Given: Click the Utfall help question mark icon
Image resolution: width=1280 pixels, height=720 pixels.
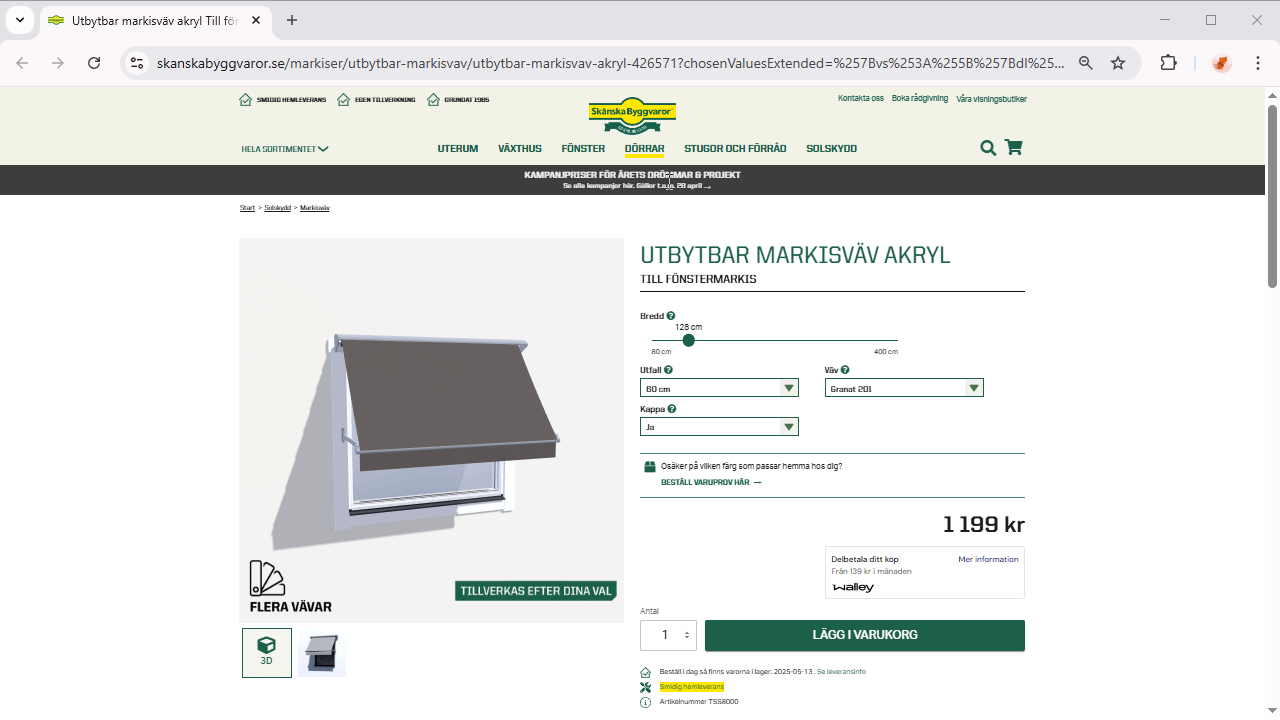Looking at the screenshot, I should pyautogui.click(x=668, y=370).
